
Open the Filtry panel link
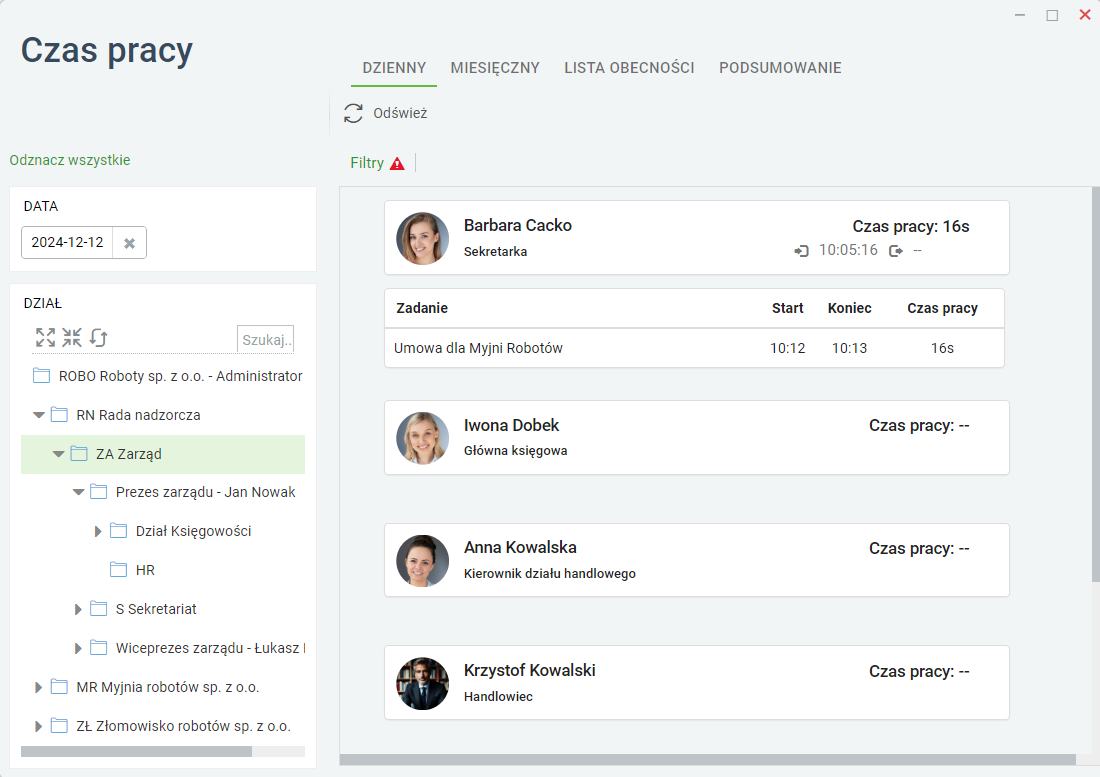point(367,163)
